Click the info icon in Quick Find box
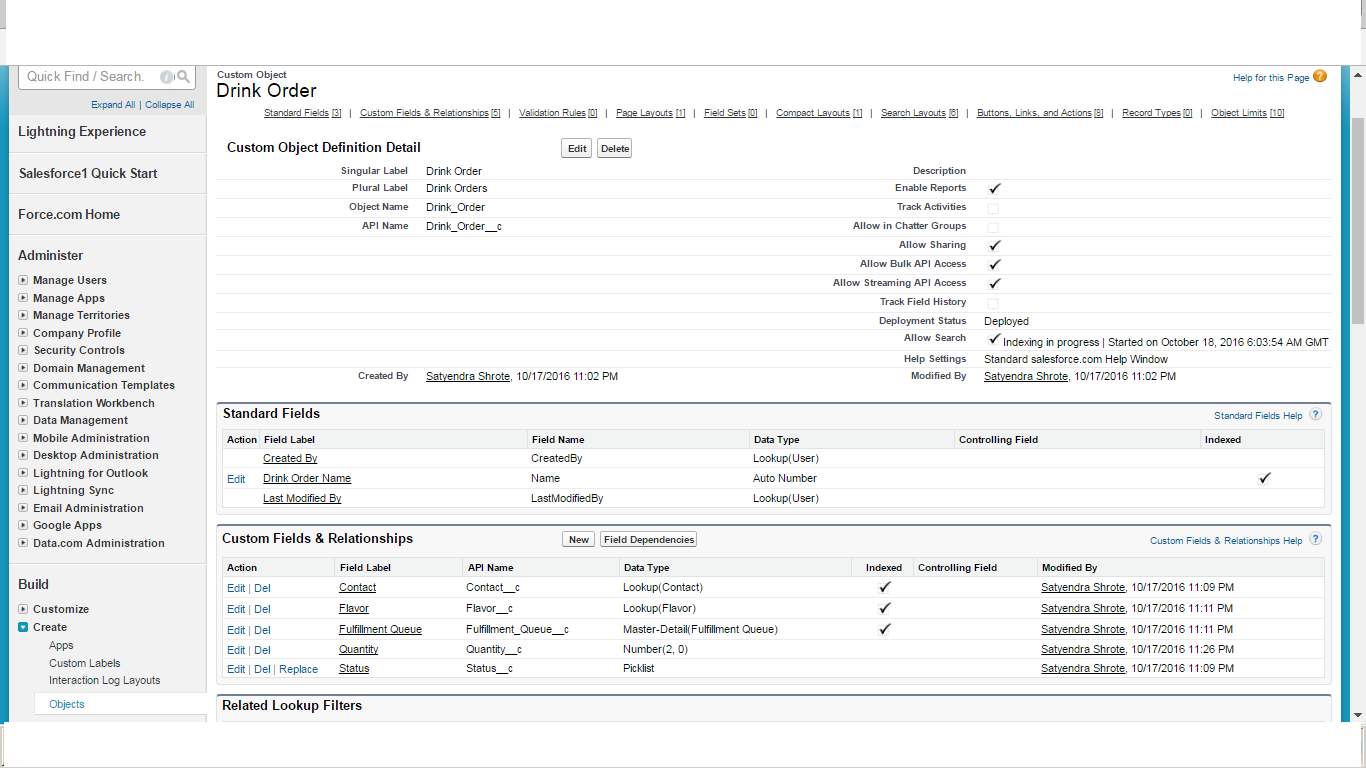Viewport: 1366px width, 768px height. (x=167, y=77)
